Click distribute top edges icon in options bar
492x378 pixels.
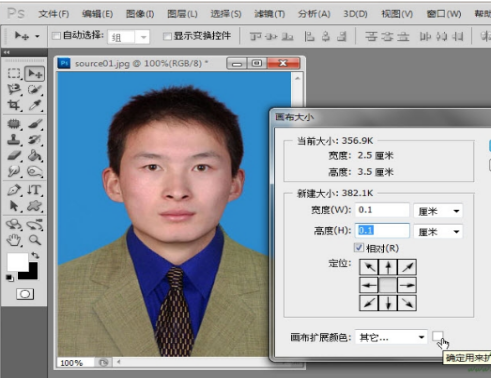[371, 36]
